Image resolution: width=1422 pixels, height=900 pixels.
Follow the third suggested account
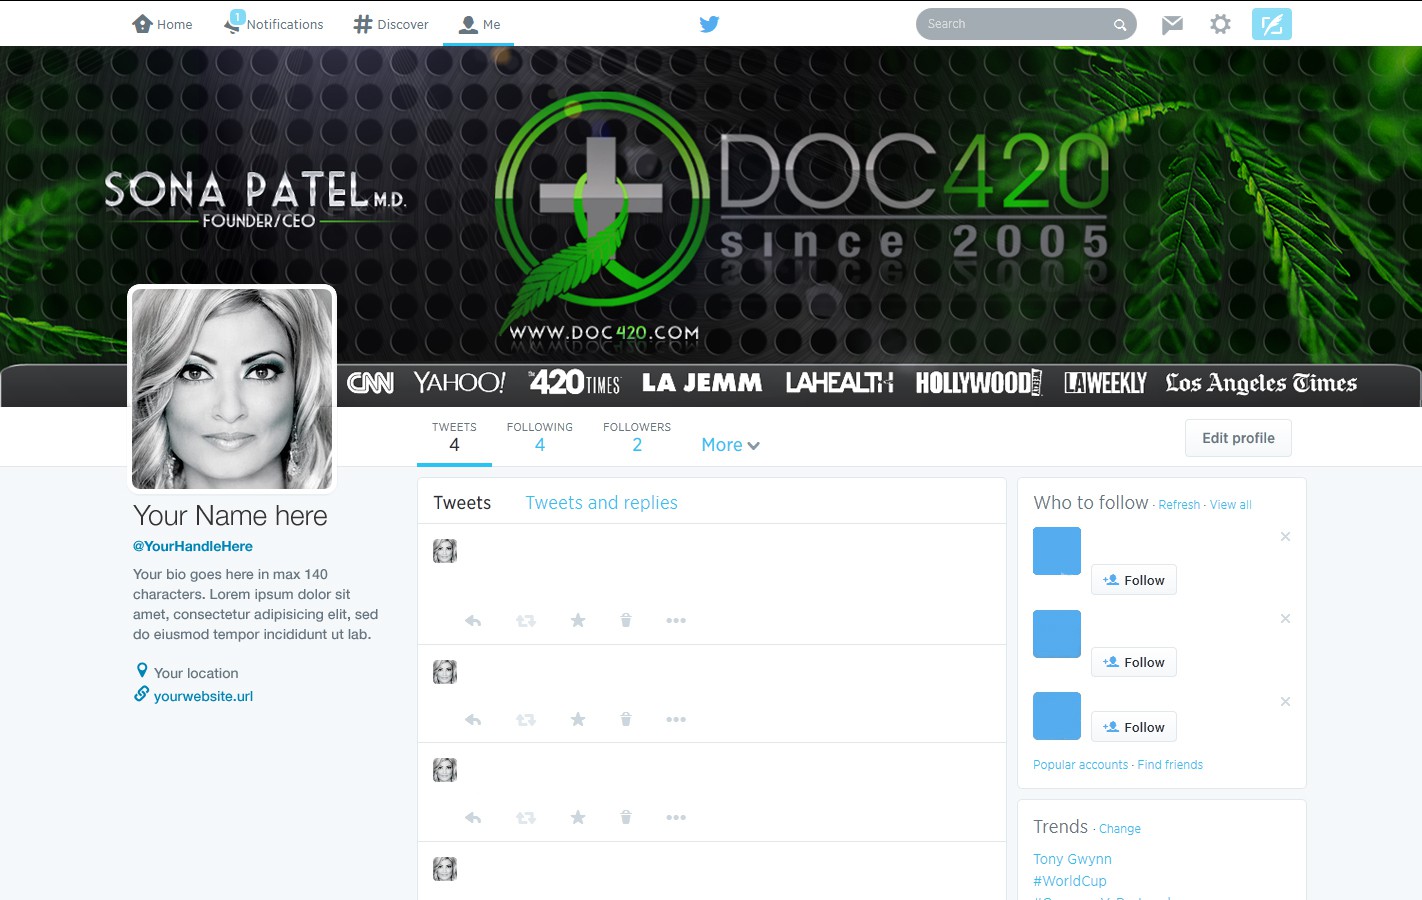(x=1134, y=727)
